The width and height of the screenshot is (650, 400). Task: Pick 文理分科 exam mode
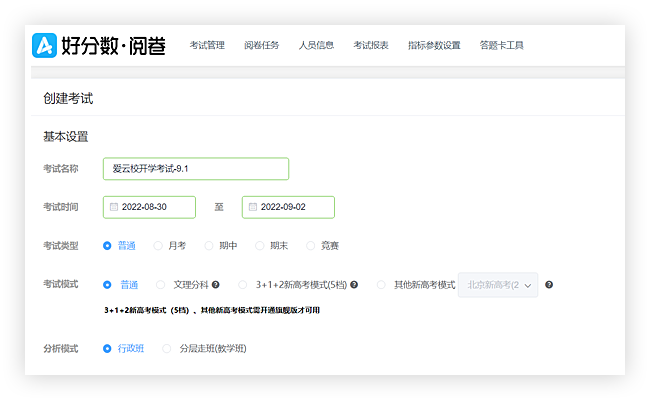click(x=159, y=285)
